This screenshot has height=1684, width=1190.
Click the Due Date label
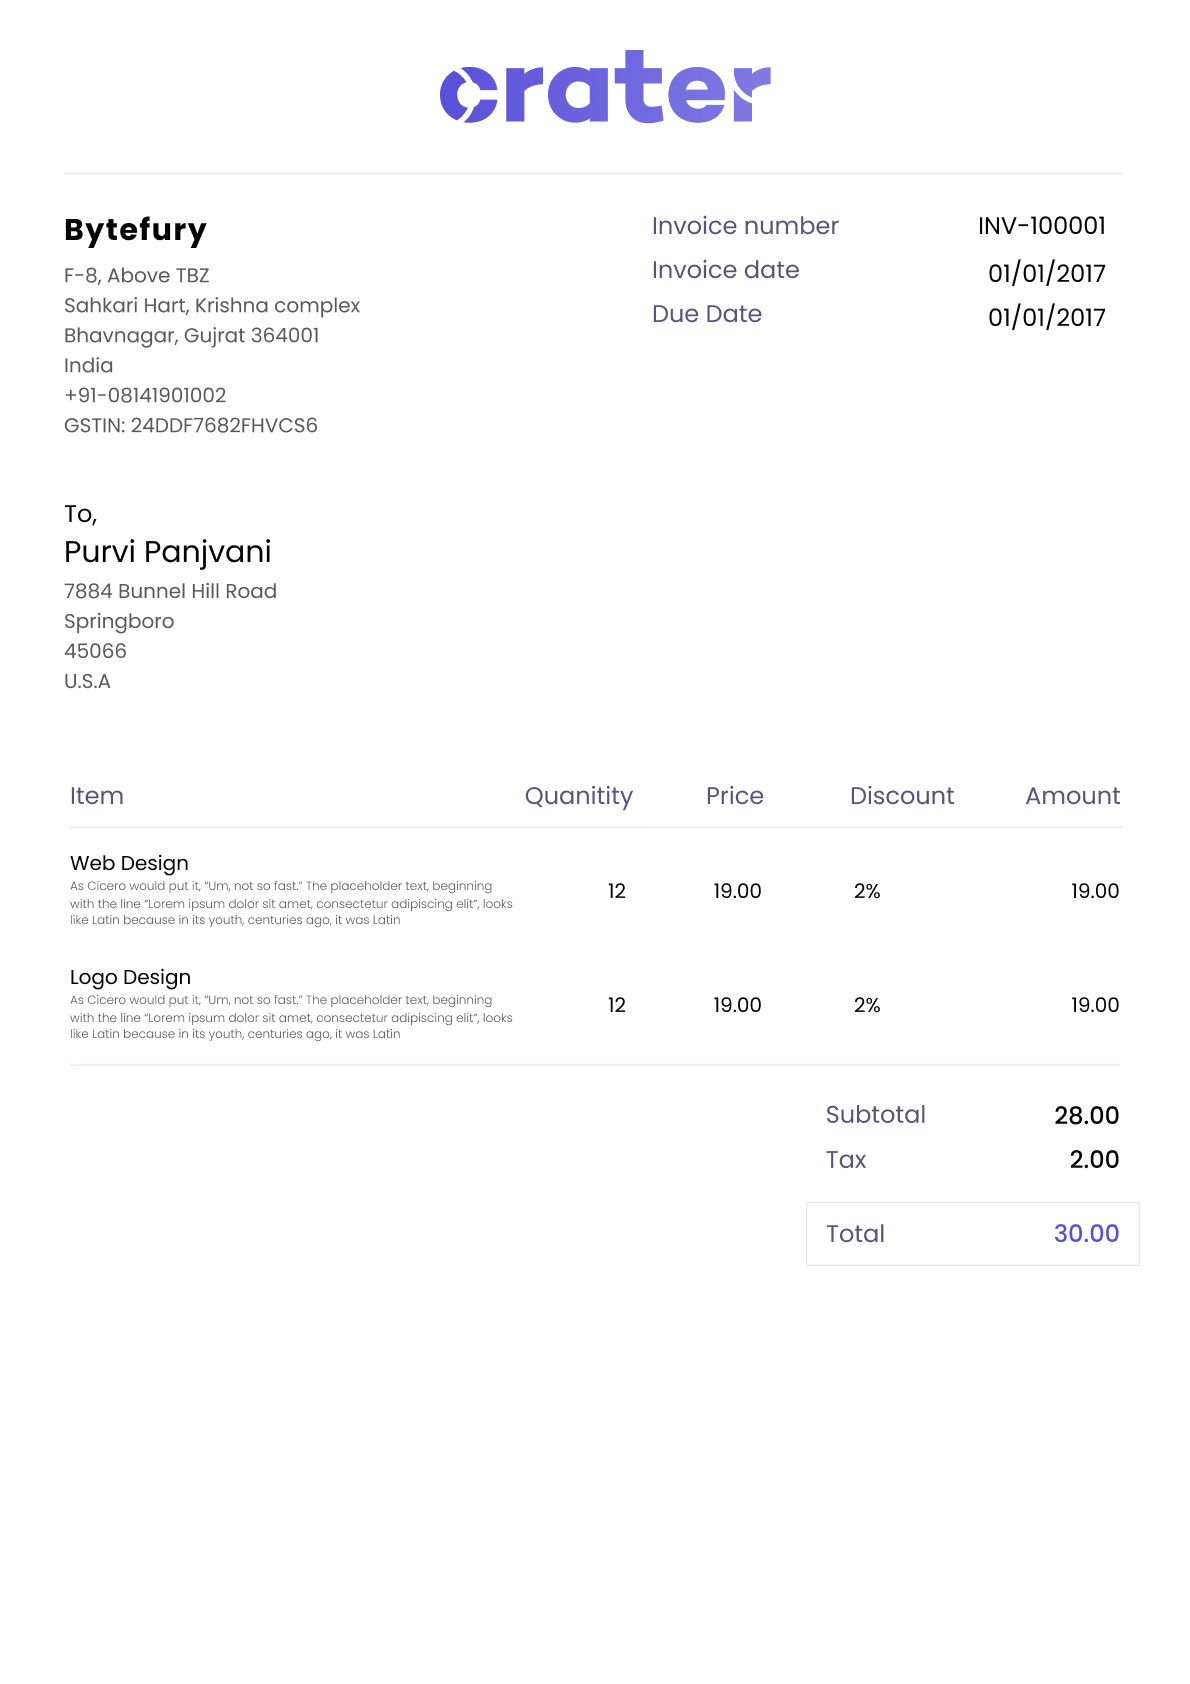click(706, 314)
